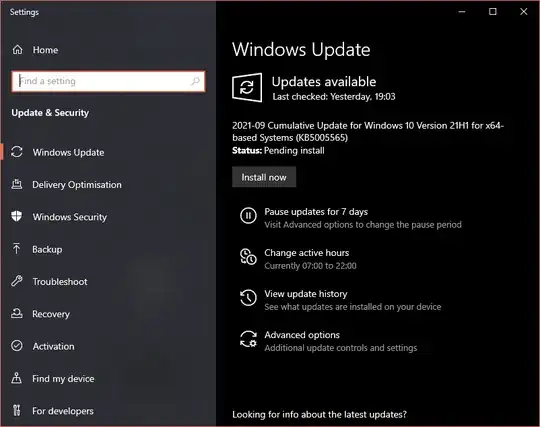
Task: Click 'Last checked: Yesterday, 19:03' text
Action: (334, 96)
